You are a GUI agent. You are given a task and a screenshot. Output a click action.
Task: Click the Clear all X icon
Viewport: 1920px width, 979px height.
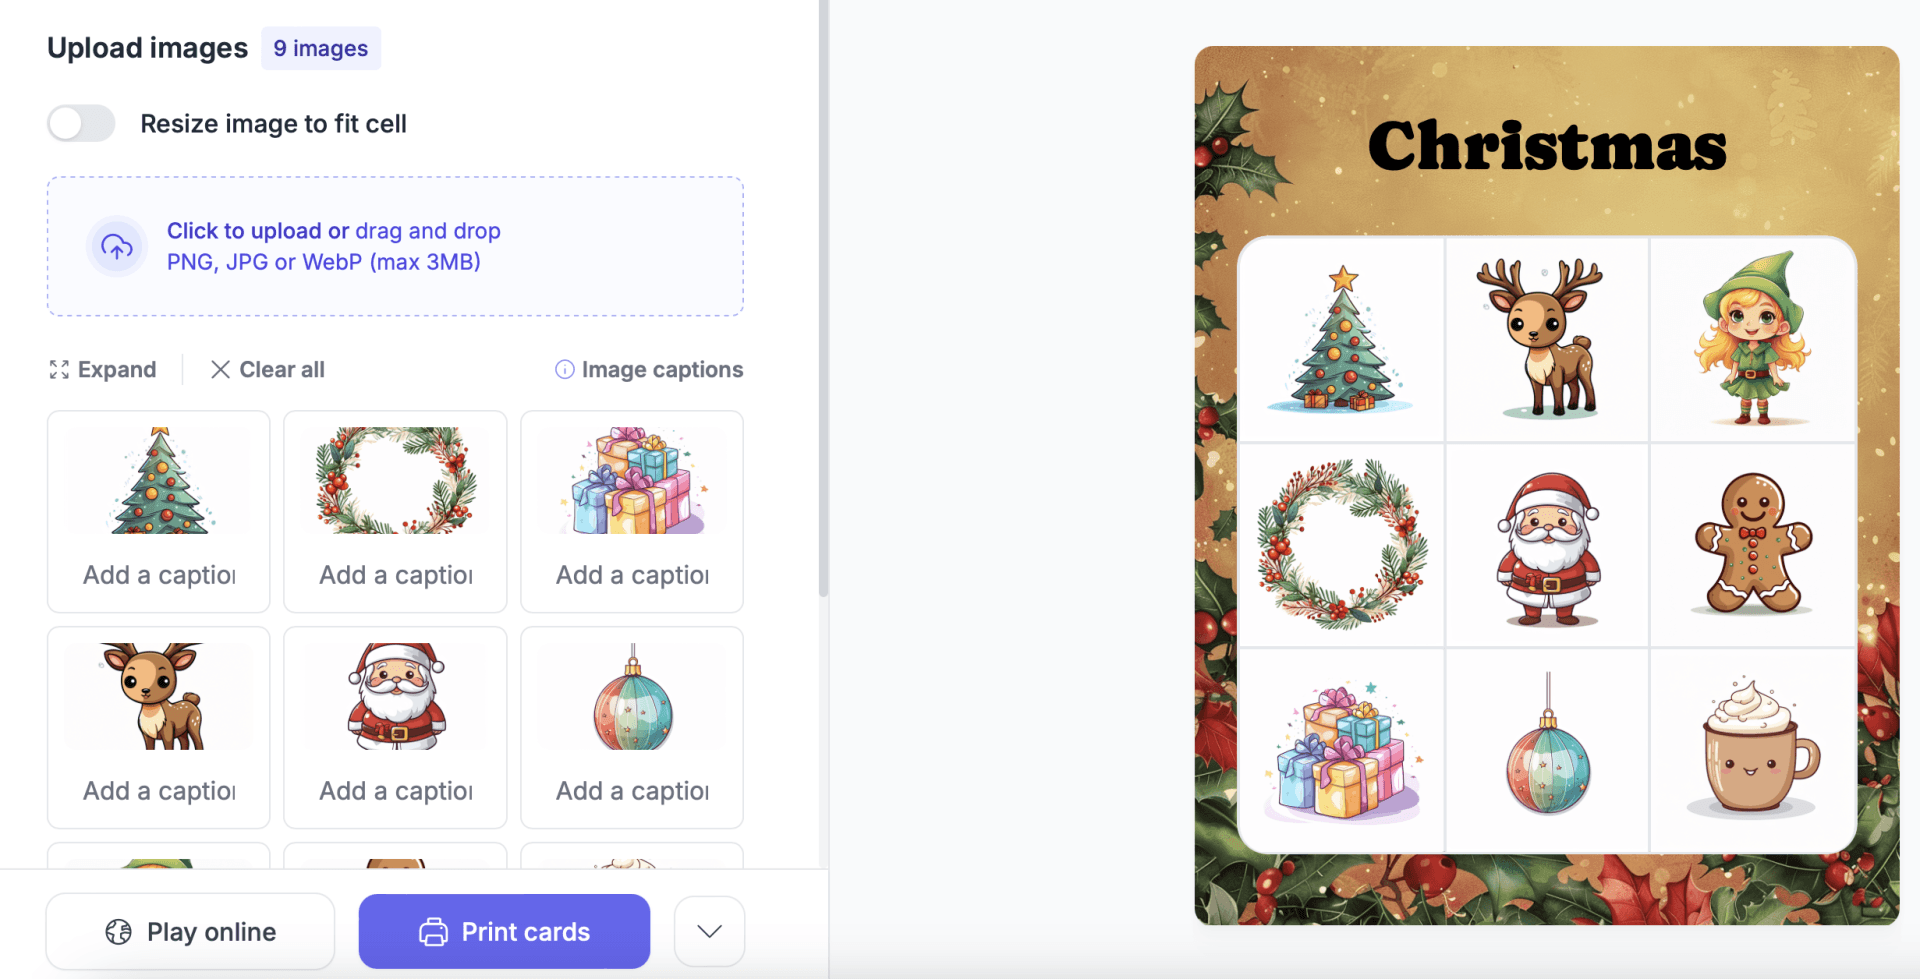[220, 369]
